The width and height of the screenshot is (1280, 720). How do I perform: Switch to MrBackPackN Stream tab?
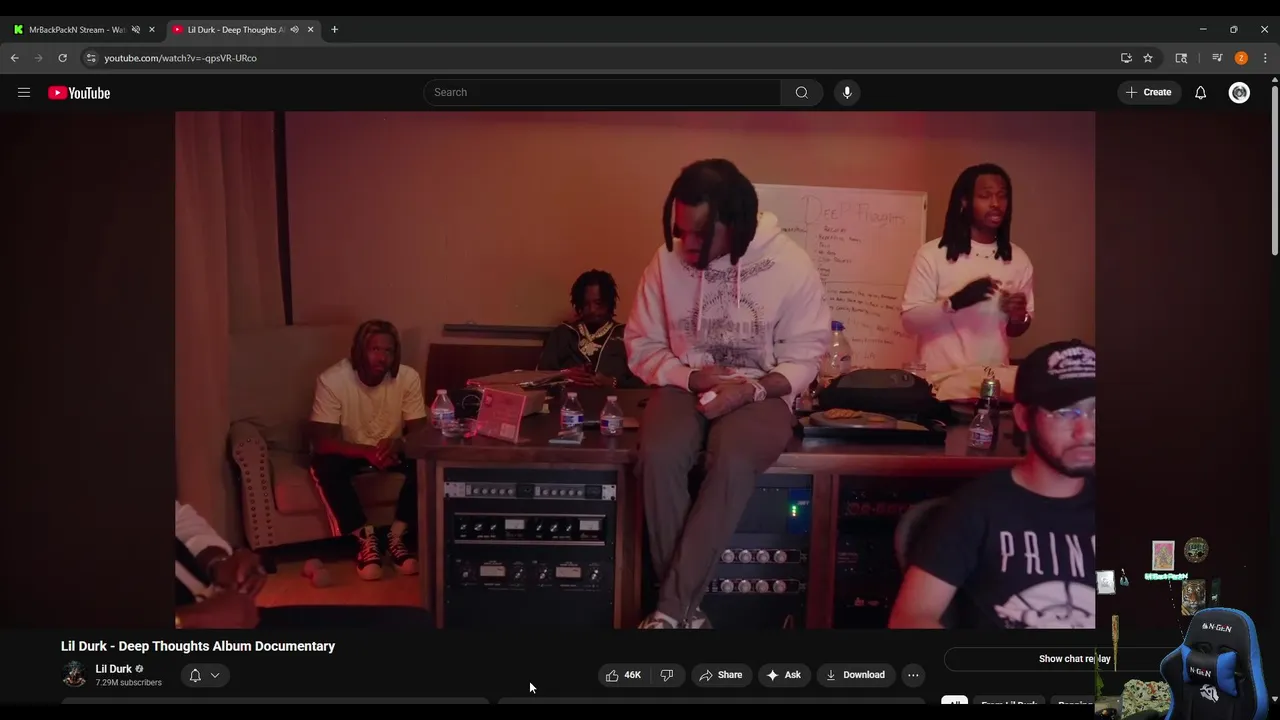77,30
